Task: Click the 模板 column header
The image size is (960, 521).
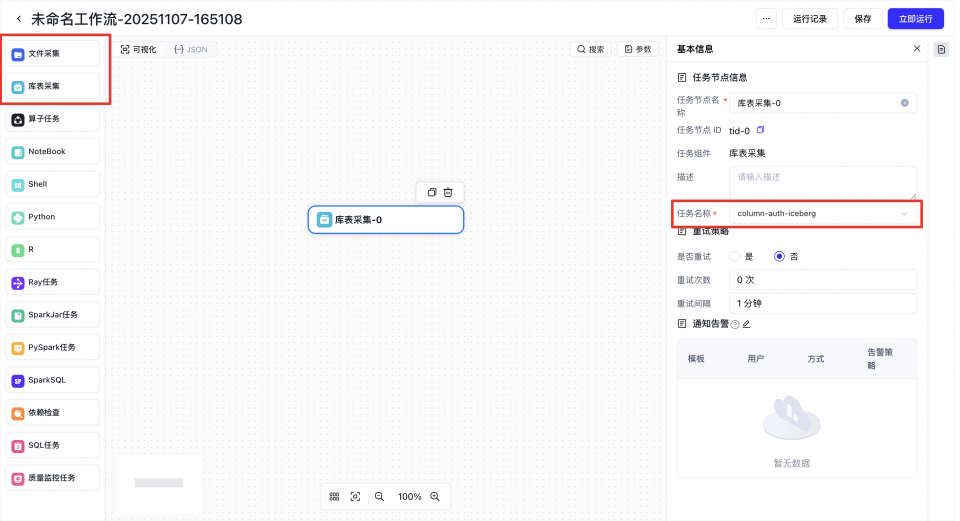Action: 696,359
